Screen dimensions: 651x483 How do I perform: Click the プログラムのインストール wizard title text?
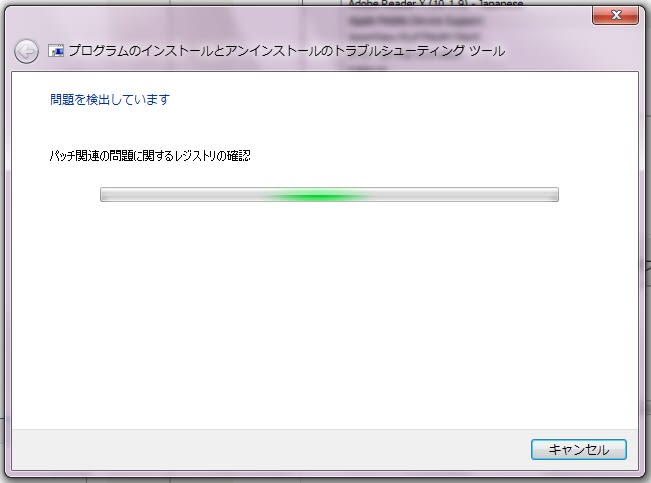pyautogui.click(x=286, y=51)
